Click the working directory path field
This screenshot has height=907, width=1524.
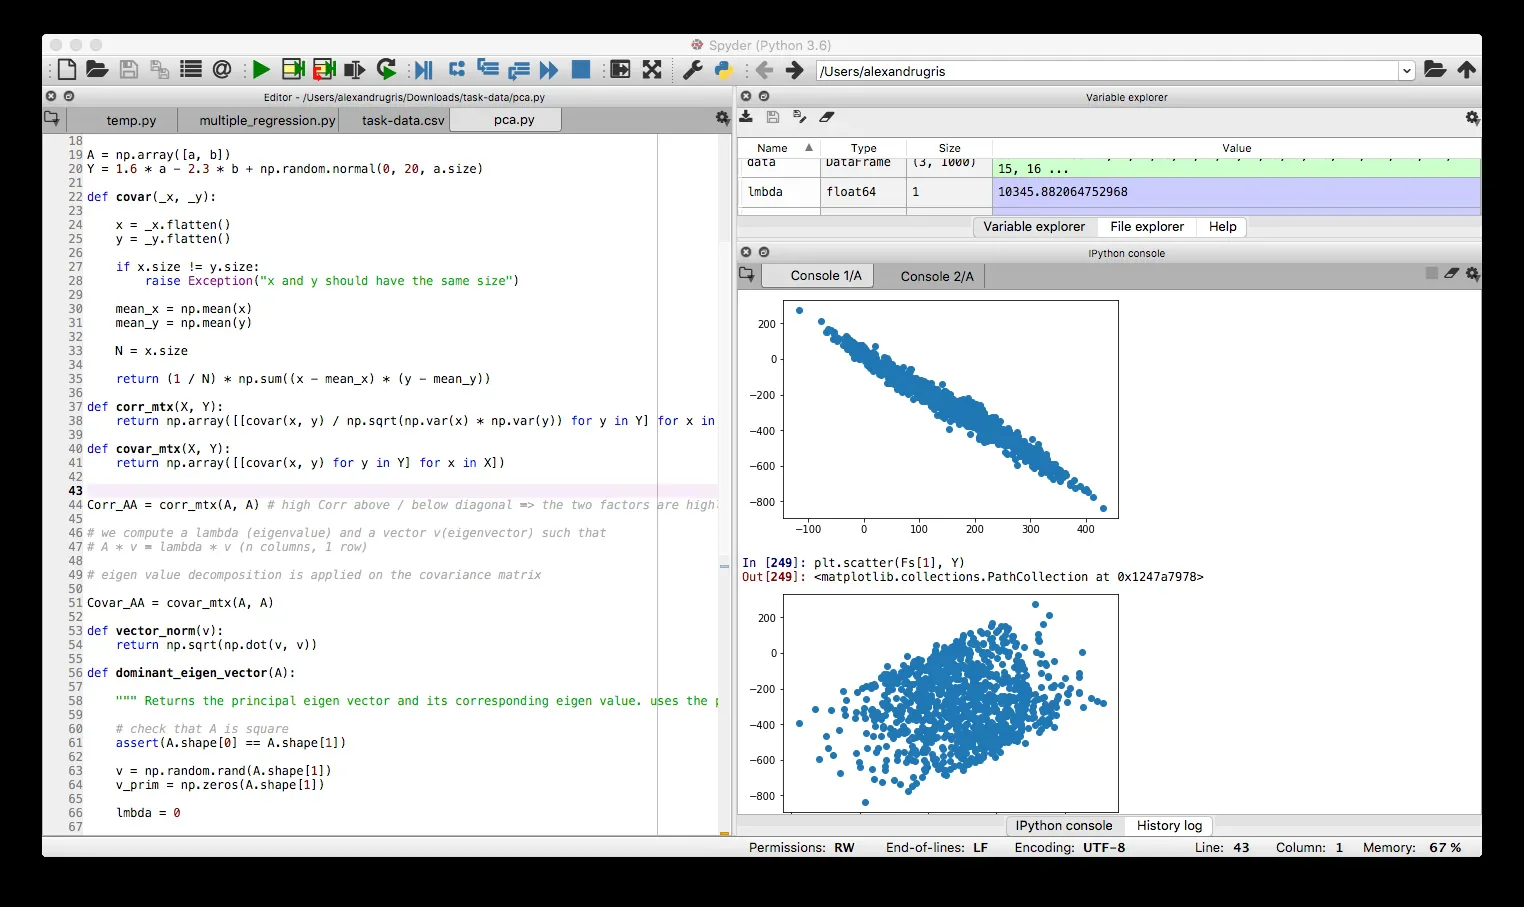tap(1107, 71)
